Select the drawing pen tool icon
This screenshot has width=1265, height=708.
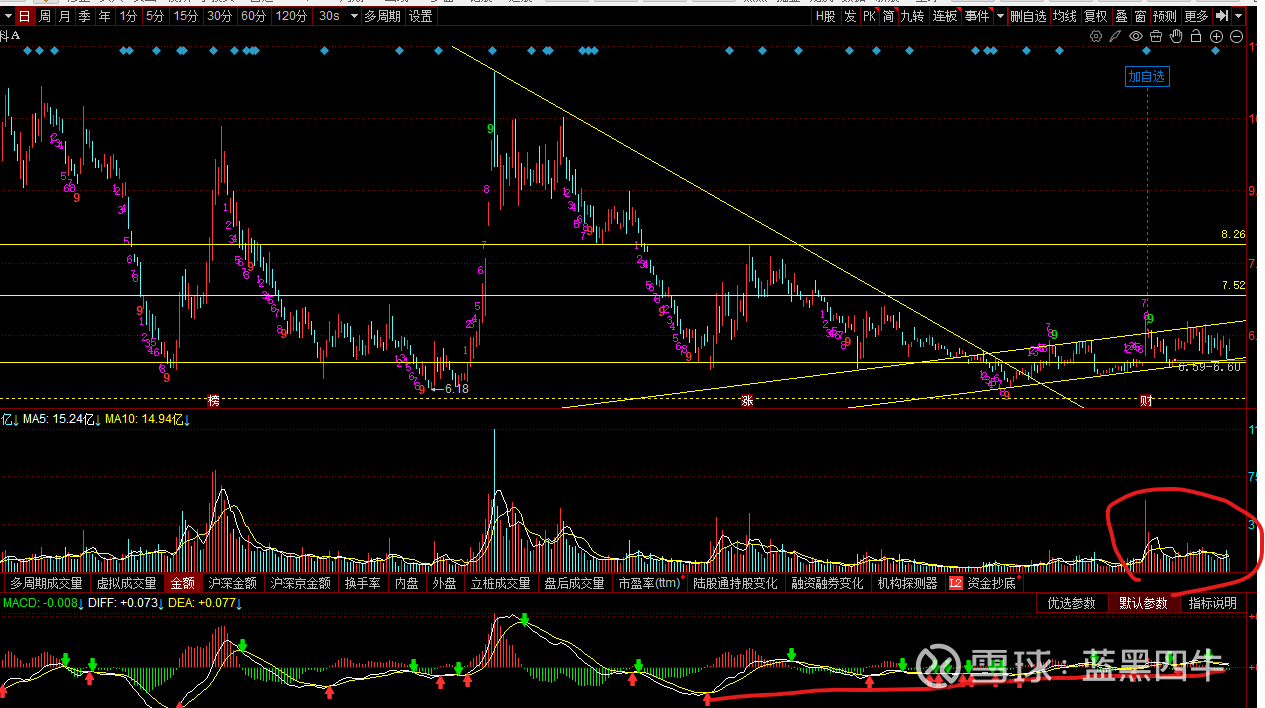1115,36
